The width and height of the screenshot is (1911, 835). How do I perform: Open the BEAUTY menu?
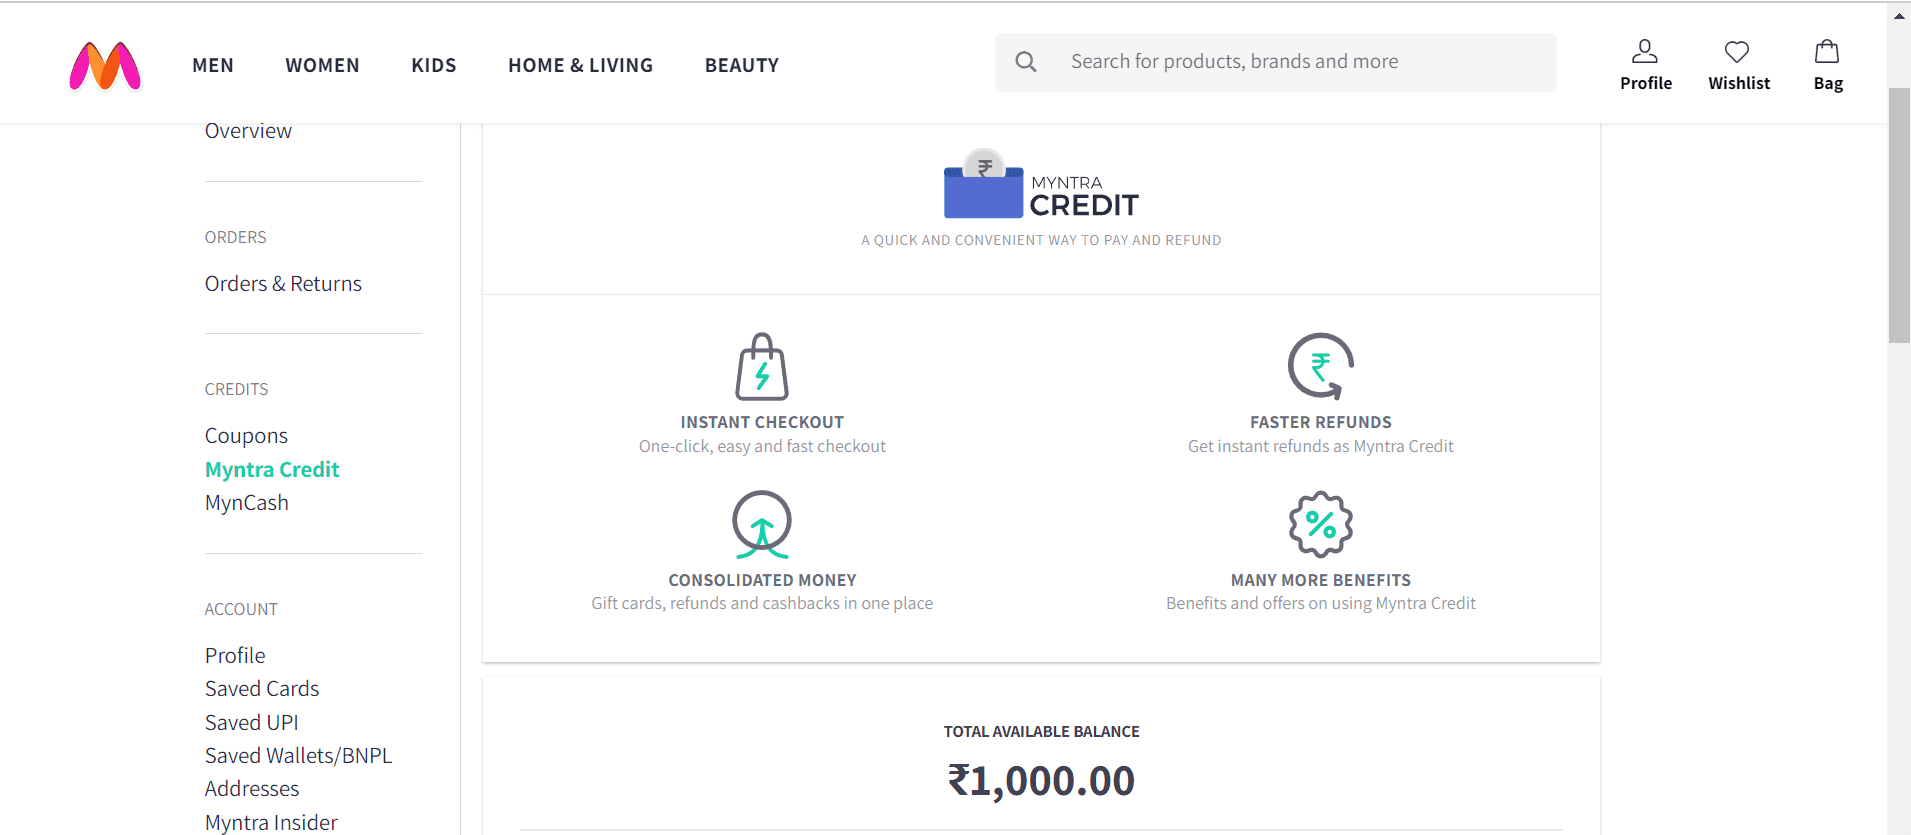(742, 65)
